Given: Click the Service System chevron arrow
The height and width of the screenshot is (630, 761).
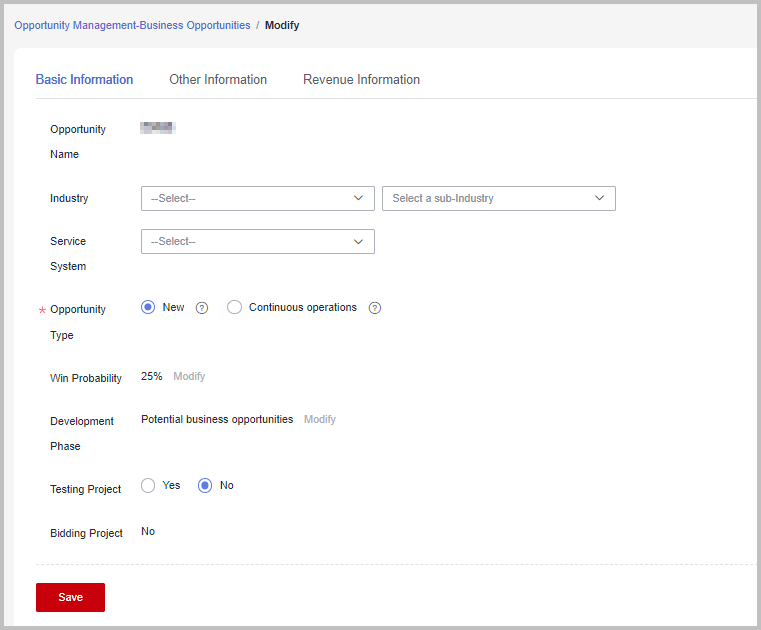Looking at the screenshot, I should (359, 241).
